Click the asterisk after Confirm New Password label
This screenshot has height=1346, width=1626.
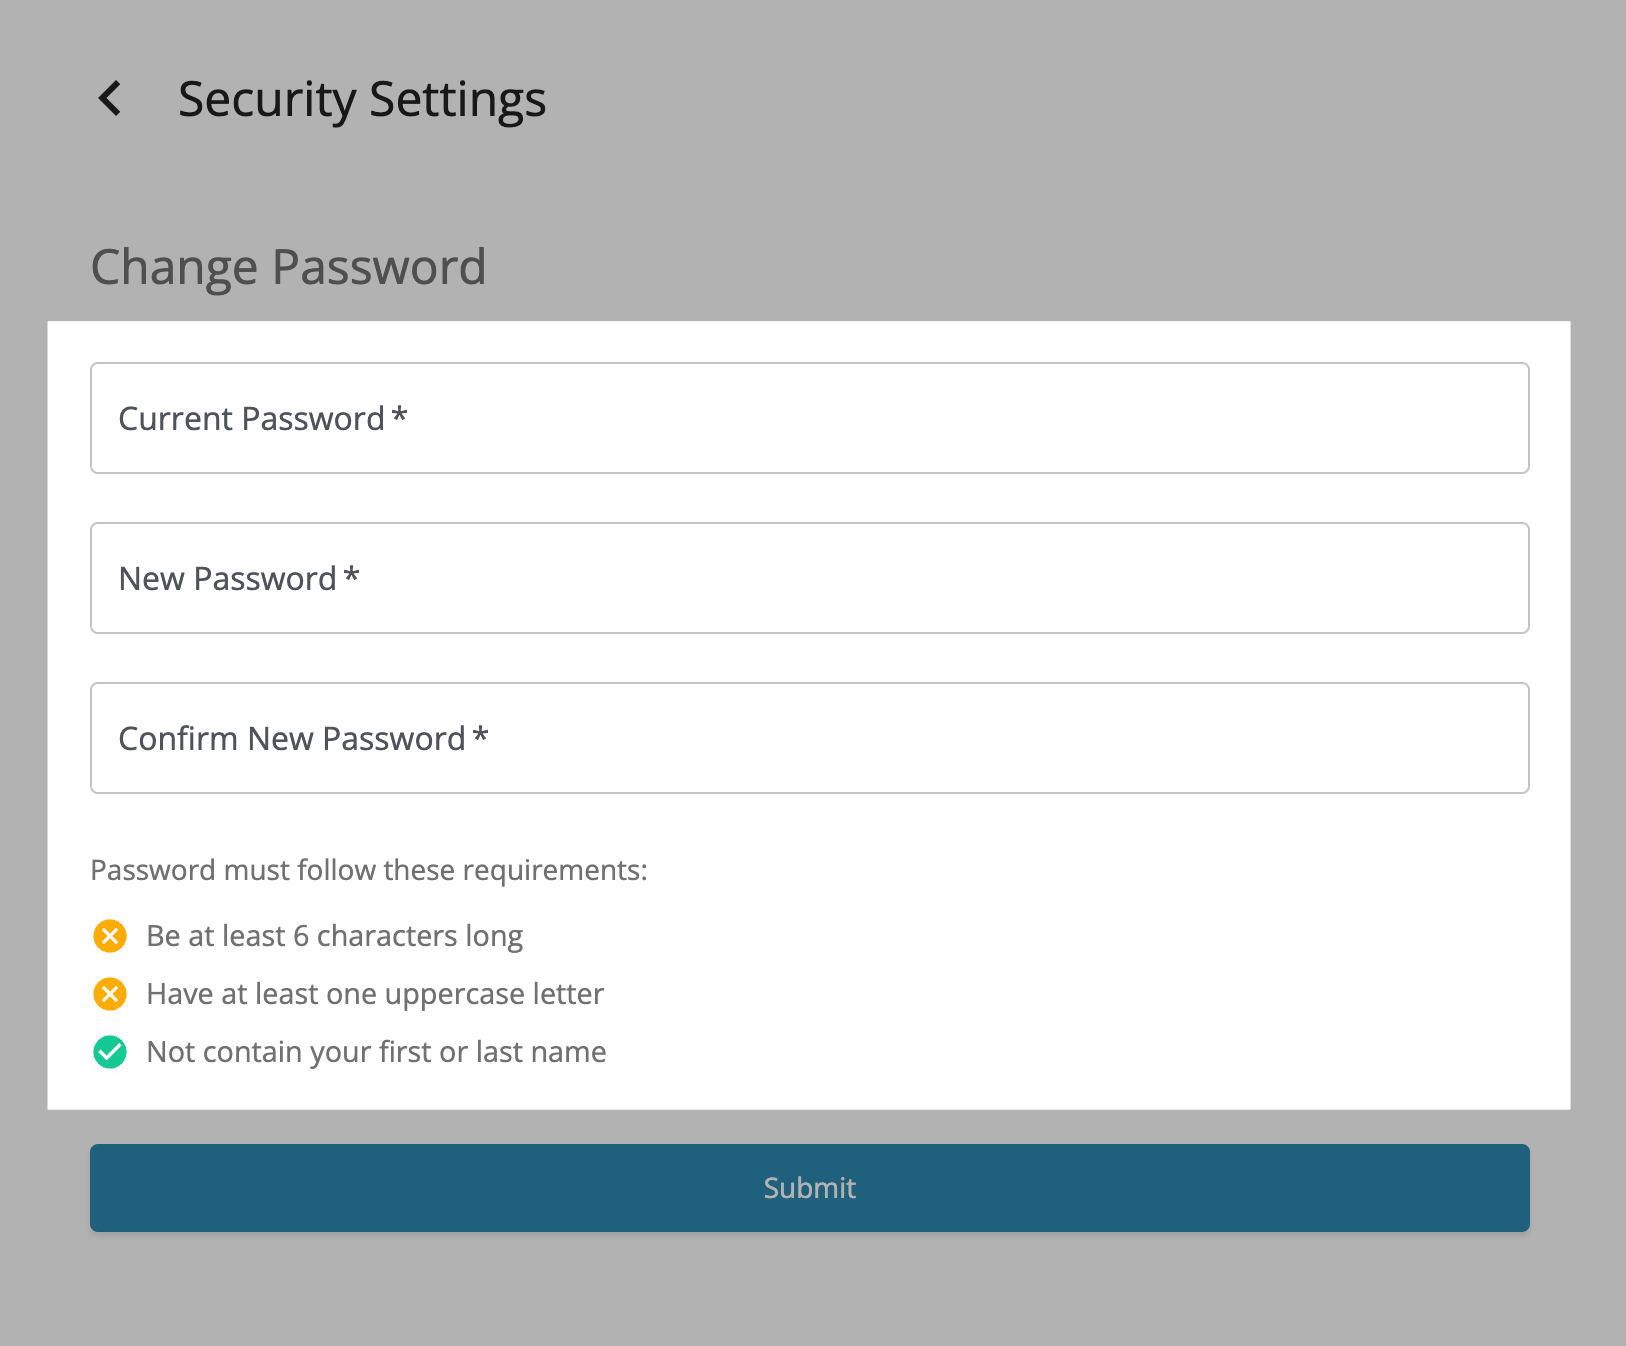tap(481, 735)
